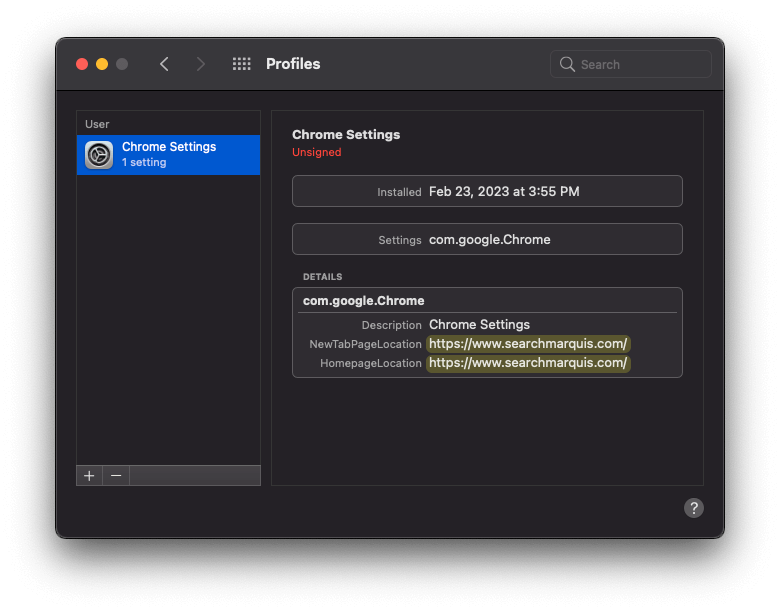Image resolution: width=780 pixels, height=612 pixels.
Task: Close the Profiles window
Action: point(82,64)
